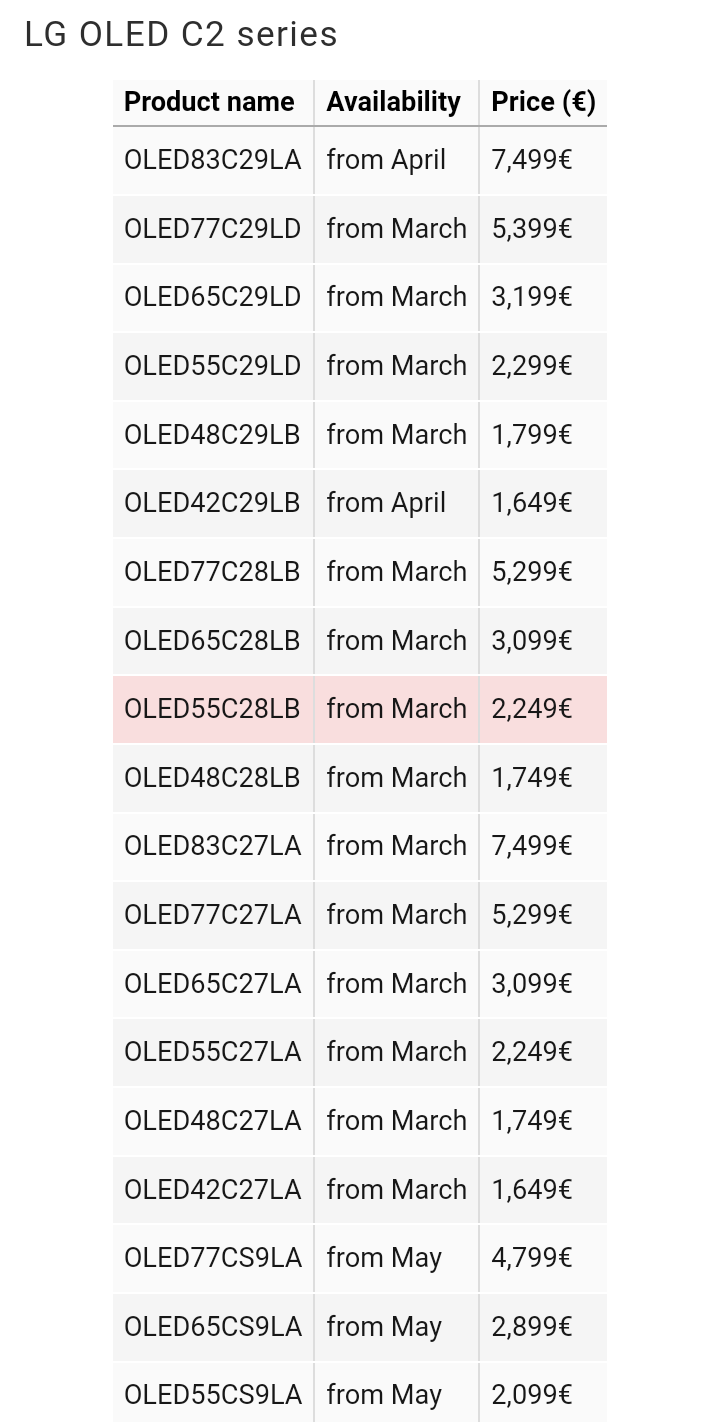Select the OLED55CS9LA product name
The image size is (719, 1422).
[x=212, y=1395]
